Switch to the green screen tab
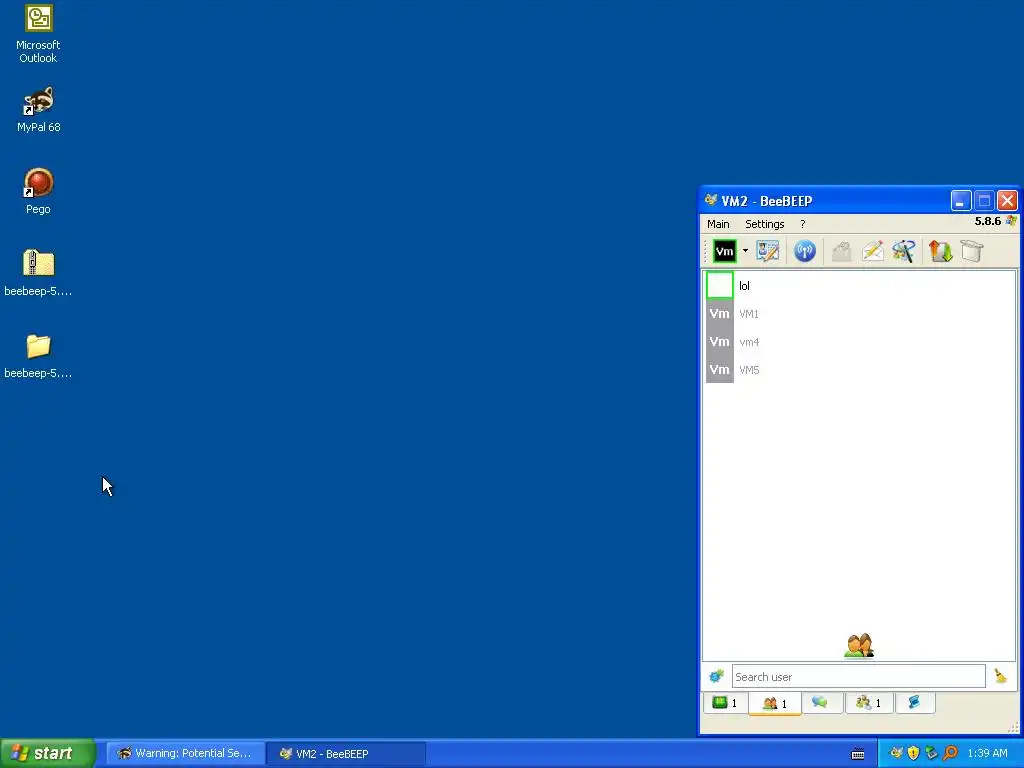 (x=724, y=703)
